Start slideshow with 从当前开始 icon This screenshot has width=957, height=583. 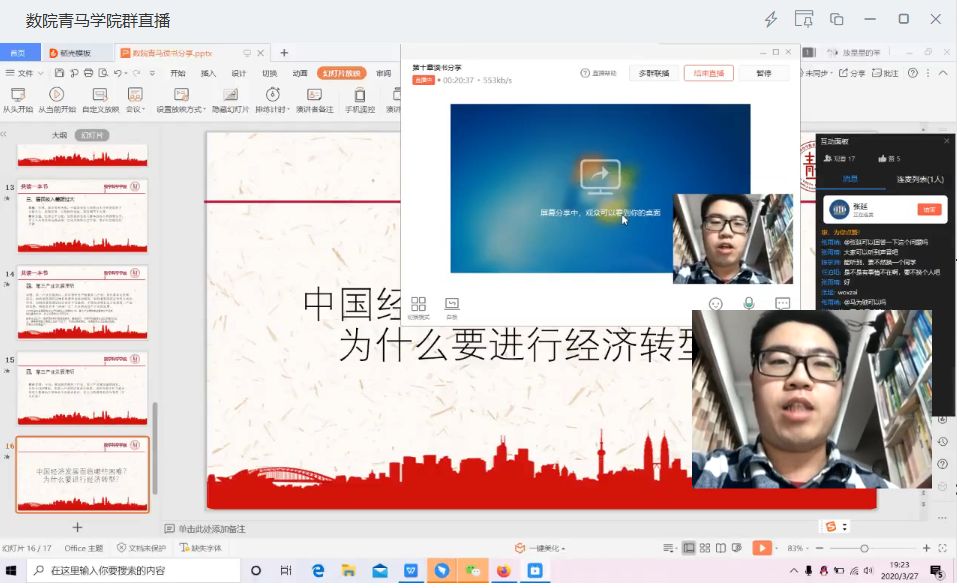57,94
